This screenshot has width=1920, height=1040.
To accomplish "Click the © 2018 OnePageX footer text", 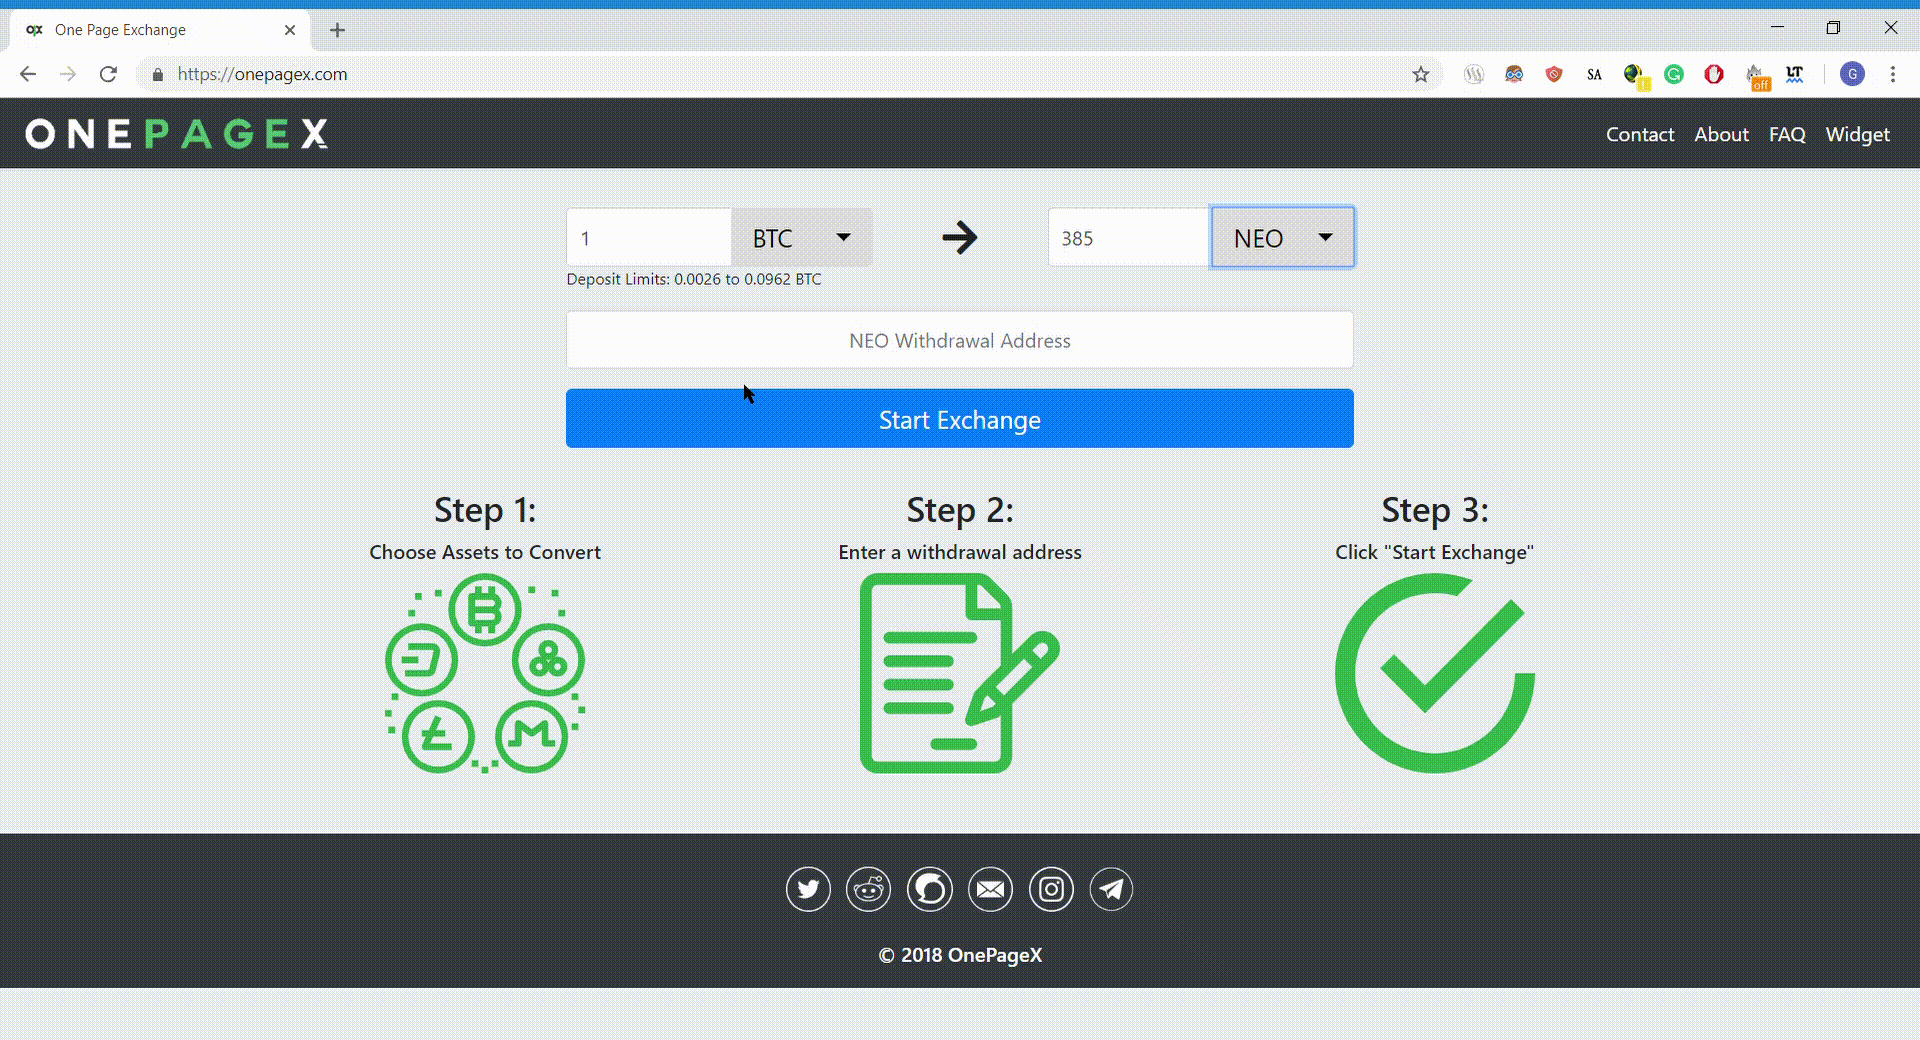I will click(x=960, y=955).
